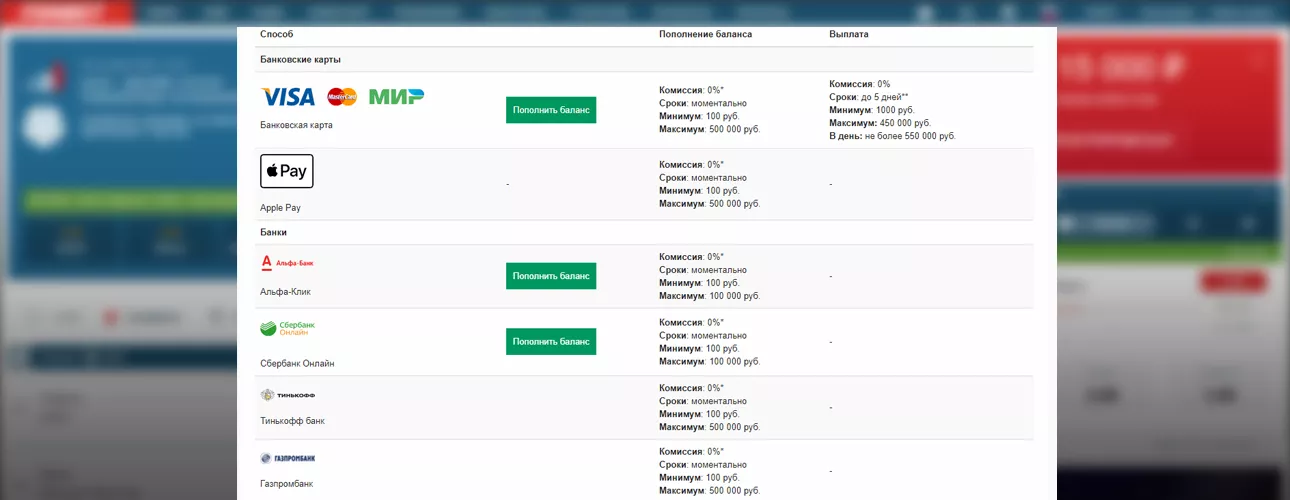This screenshot has width=1290, height=500.
Task: Select the Sberbank Online logo
Action: tap(287, 329)
